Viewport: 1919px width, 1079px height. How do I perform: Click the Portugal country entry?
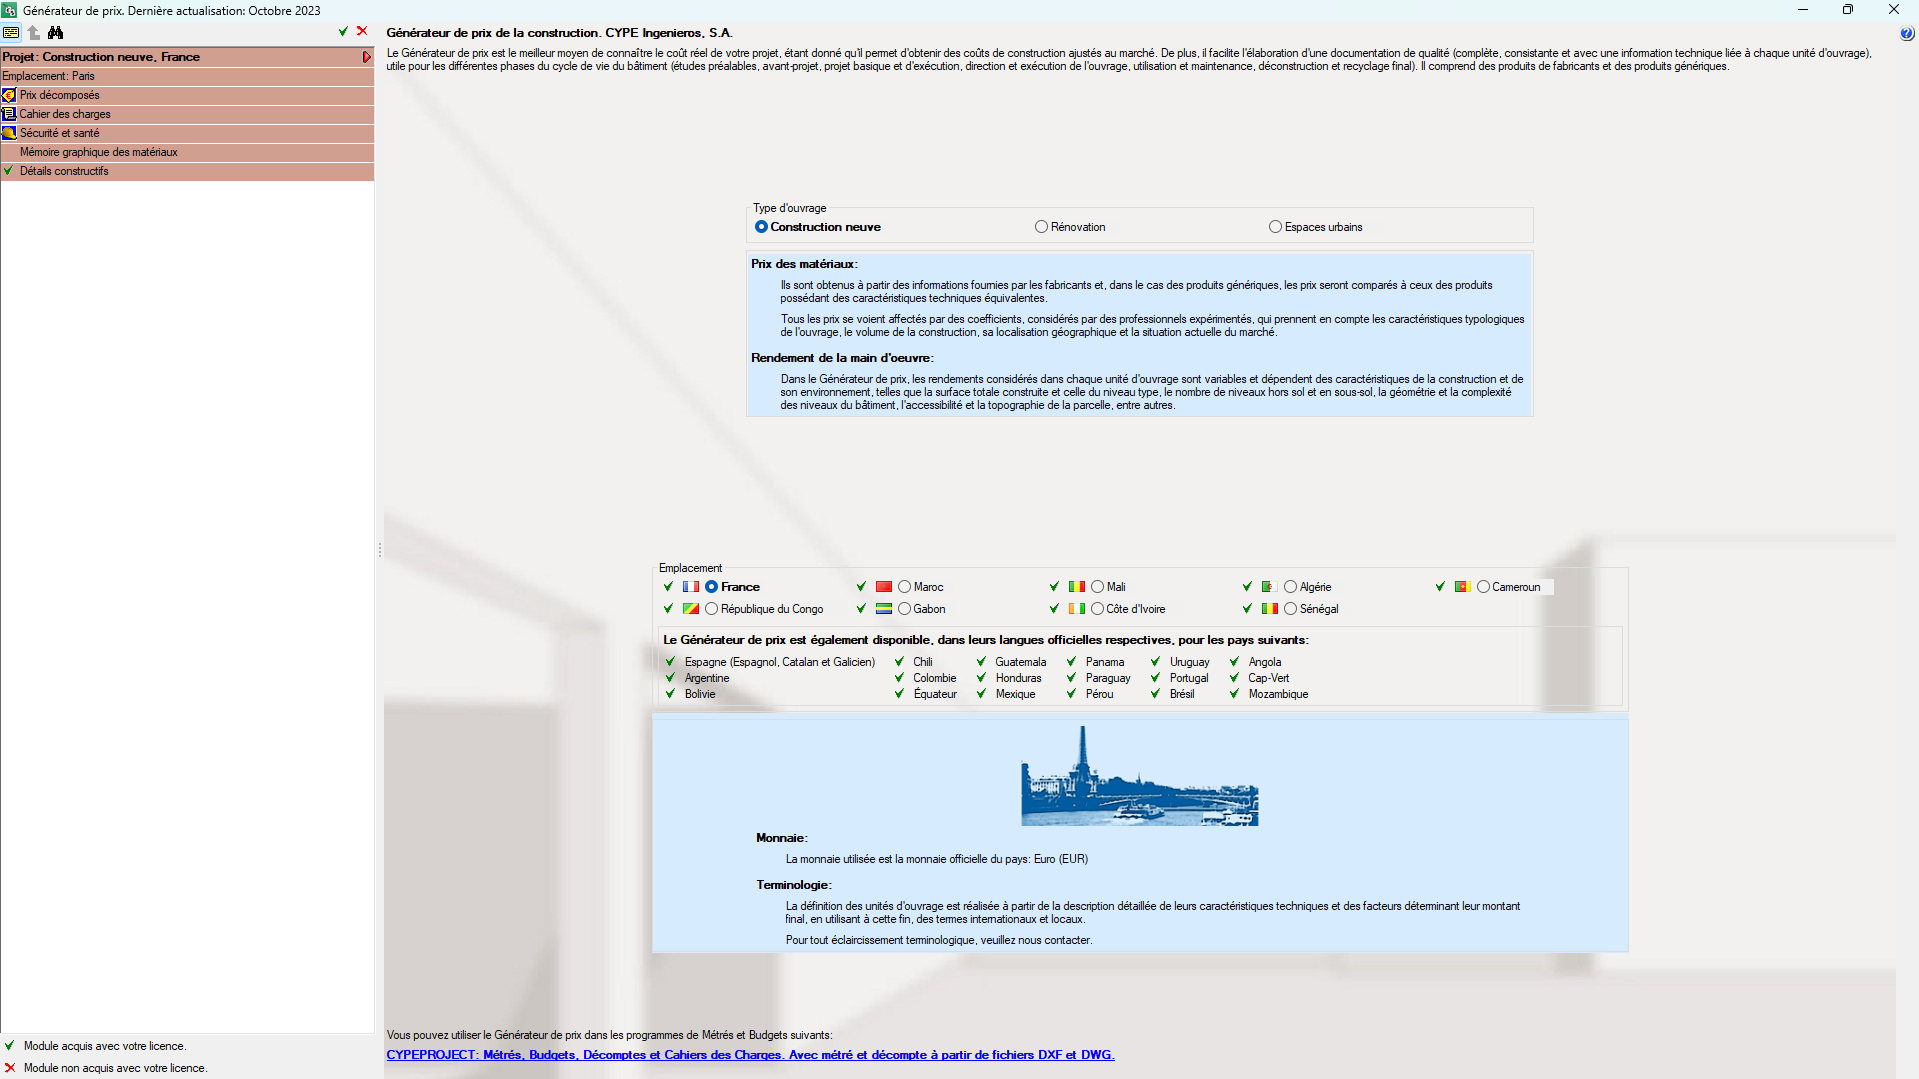point(1189,678)
